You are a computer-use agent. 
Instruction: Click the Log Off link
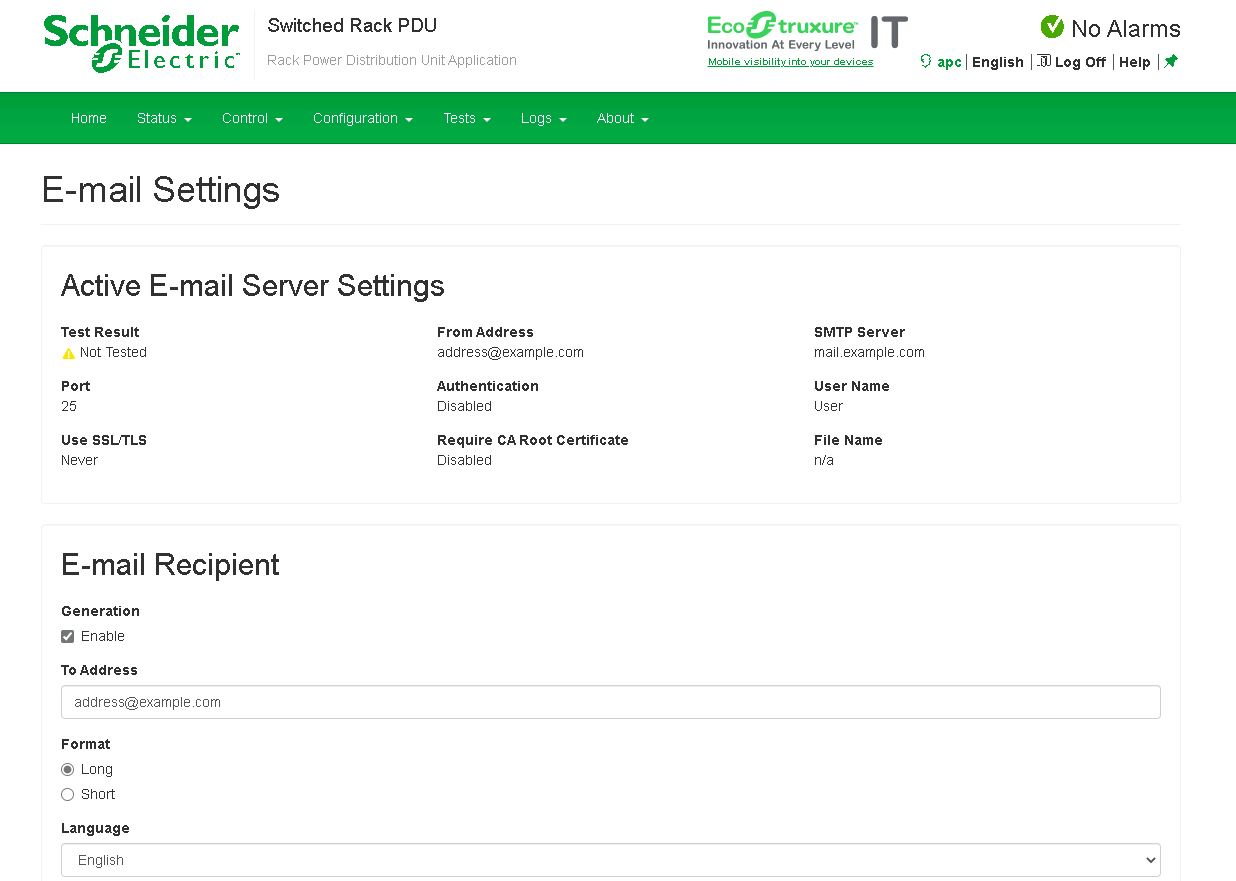tap(1080, 62)
